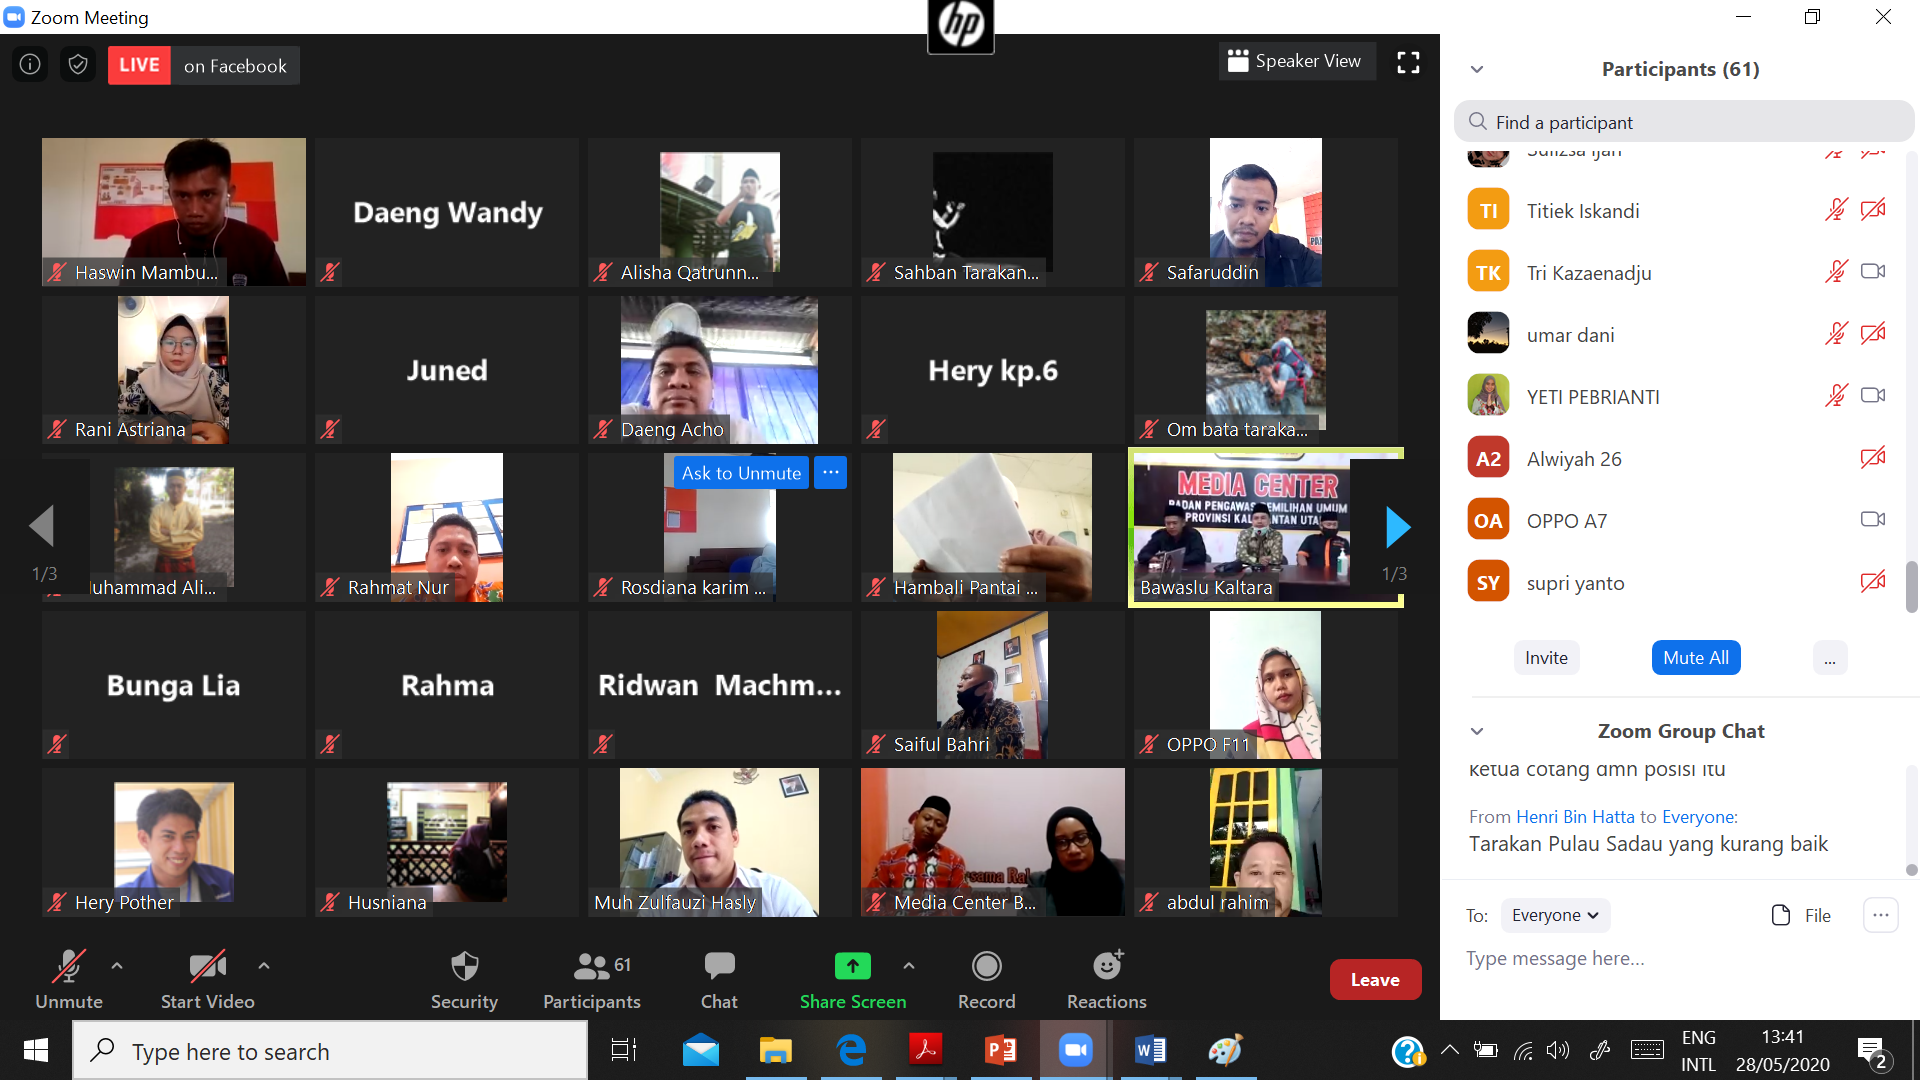Attach a File in chat

(1801, 915)
